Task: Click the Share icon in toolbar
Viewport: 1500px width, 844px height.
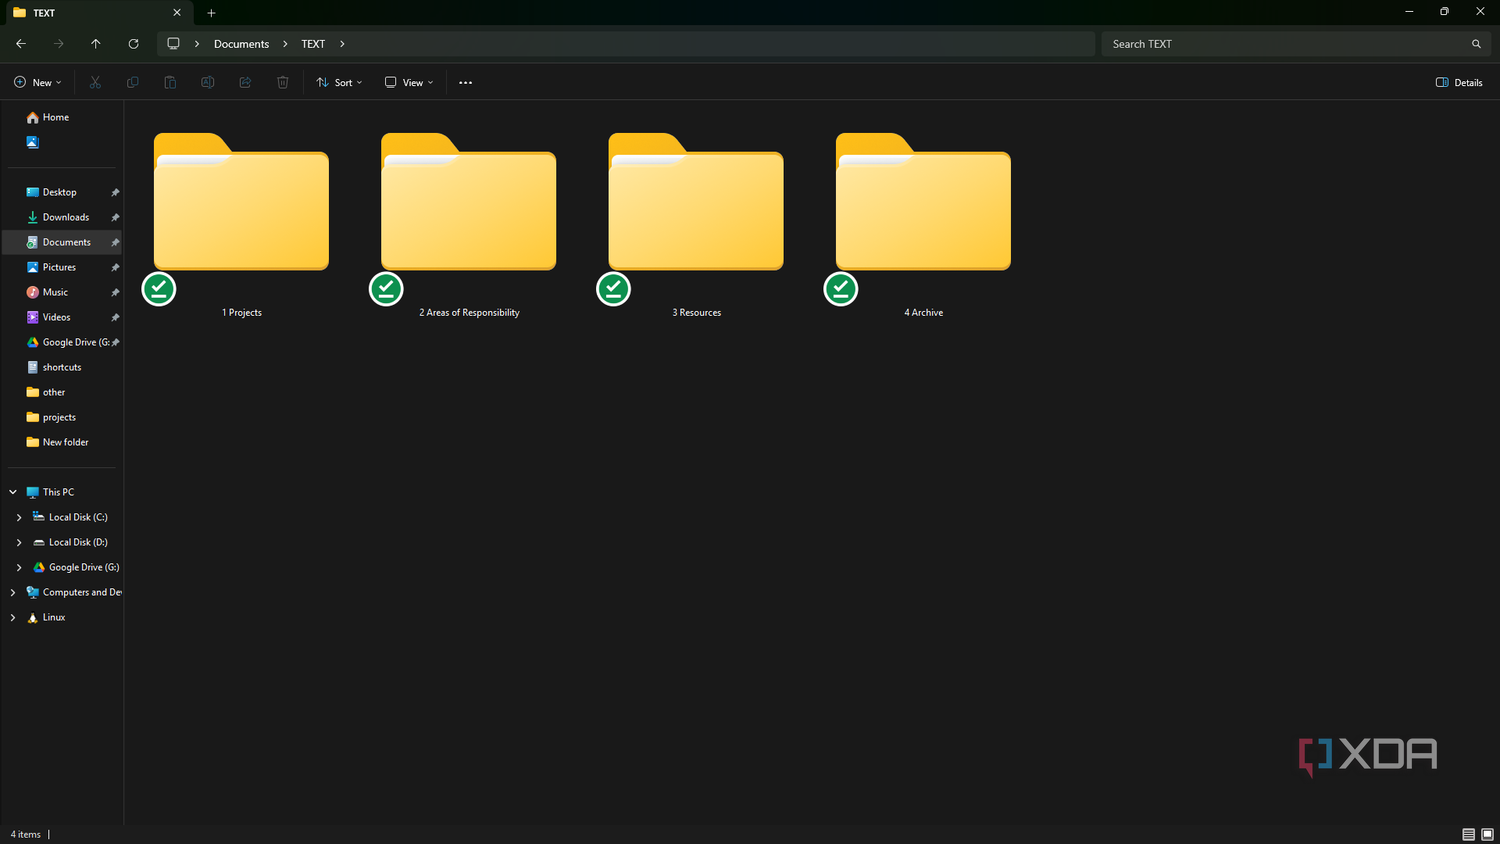Action: (245, 82)
